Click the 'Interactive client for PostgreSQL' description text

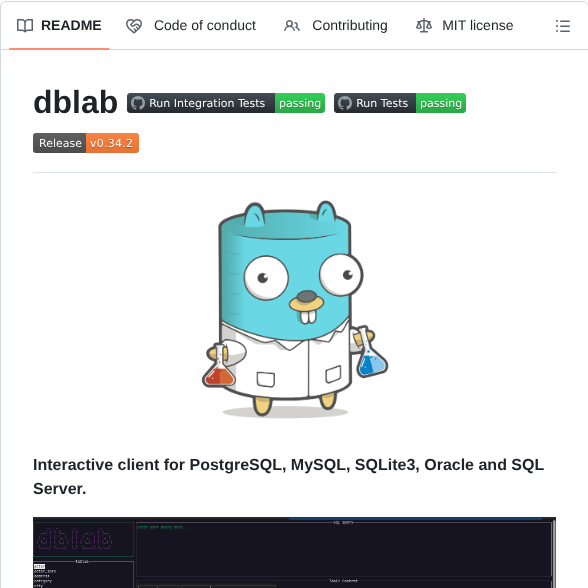tap(288, 477)
